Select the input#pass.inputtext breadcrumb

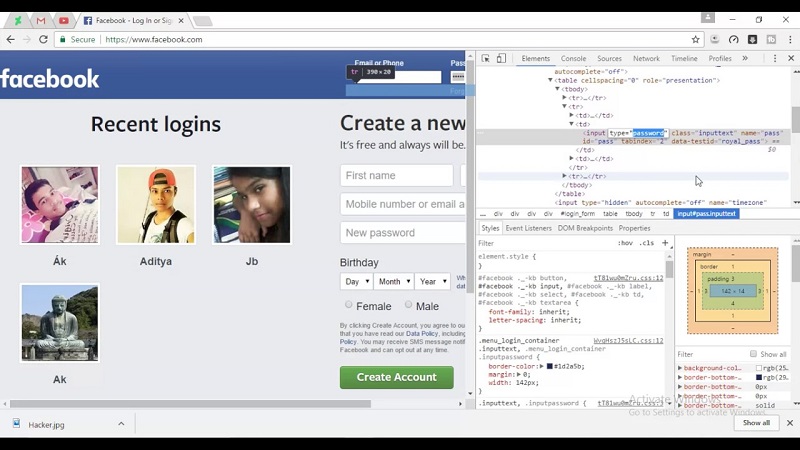click(706, 214)
